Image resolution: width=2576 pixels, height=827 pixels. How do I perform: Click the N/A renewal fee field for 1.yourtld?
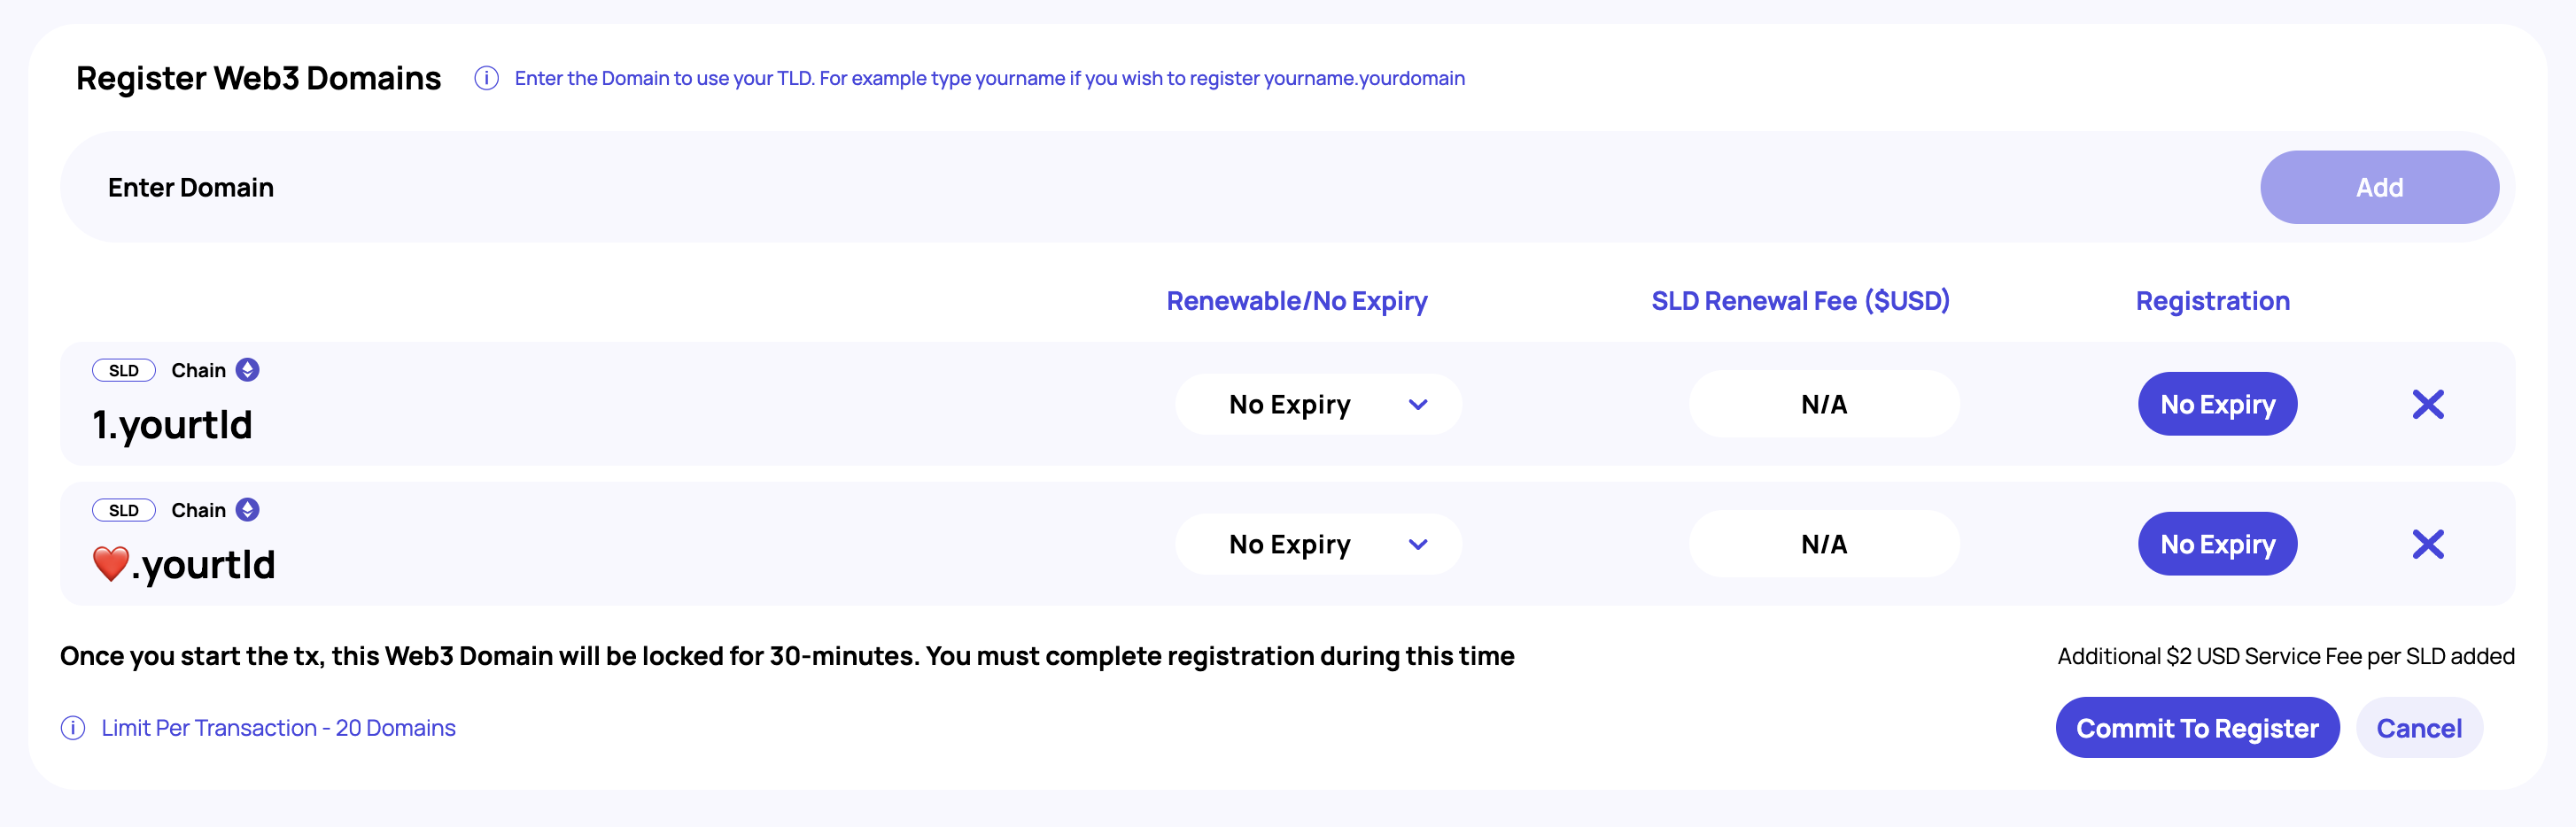pyautogui.click(x=1823, y=404)
